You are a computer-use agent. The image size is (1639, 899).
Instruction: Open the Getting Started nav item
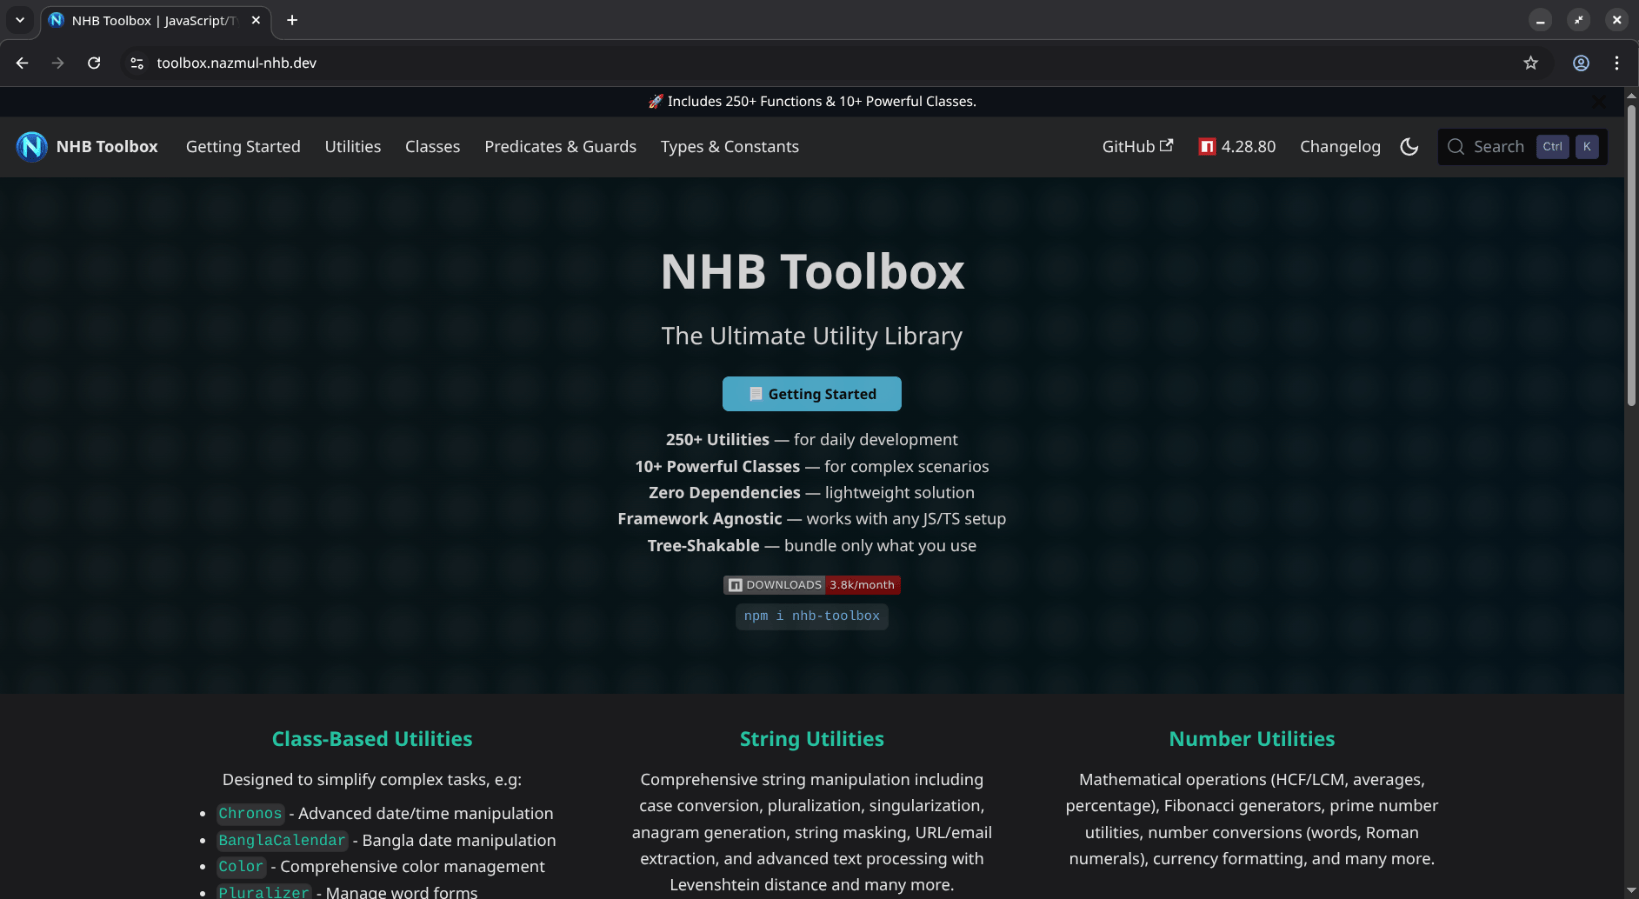[x=243, y=146]
